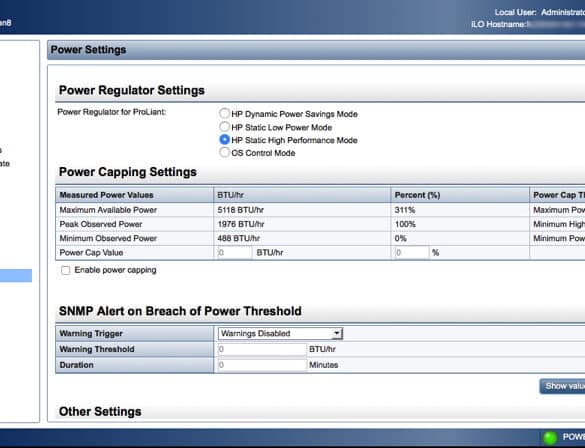Image resolution: width=585 pixels, height=448 pixels.
Task: Click the Minimum Observed Power row label
Action: 108,238
